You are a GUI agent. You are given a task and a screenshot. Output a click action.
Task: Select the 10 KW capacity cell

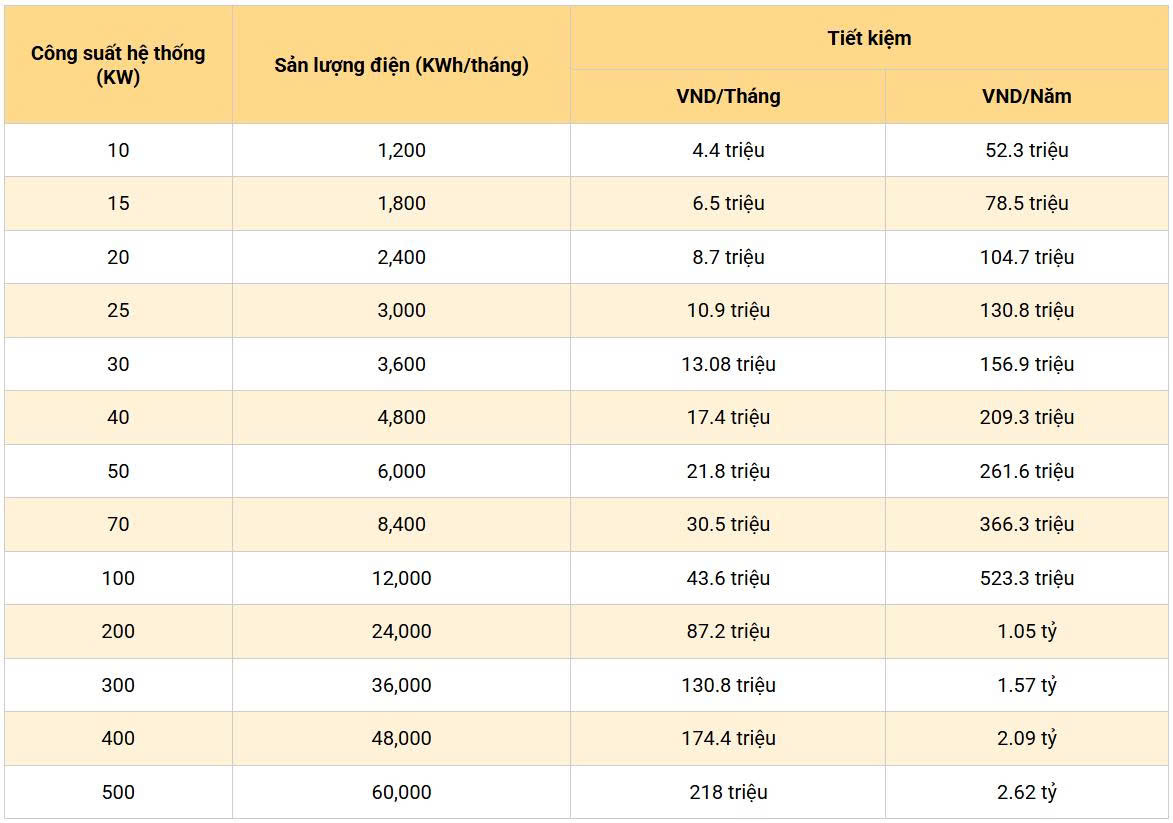click(118, 150)
